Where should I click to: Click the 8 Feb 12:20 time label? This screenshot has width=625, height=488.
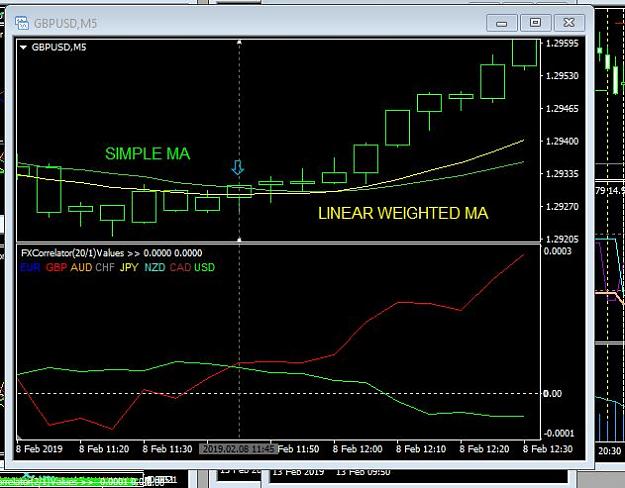pyautogui.click(x=484, y=449)
